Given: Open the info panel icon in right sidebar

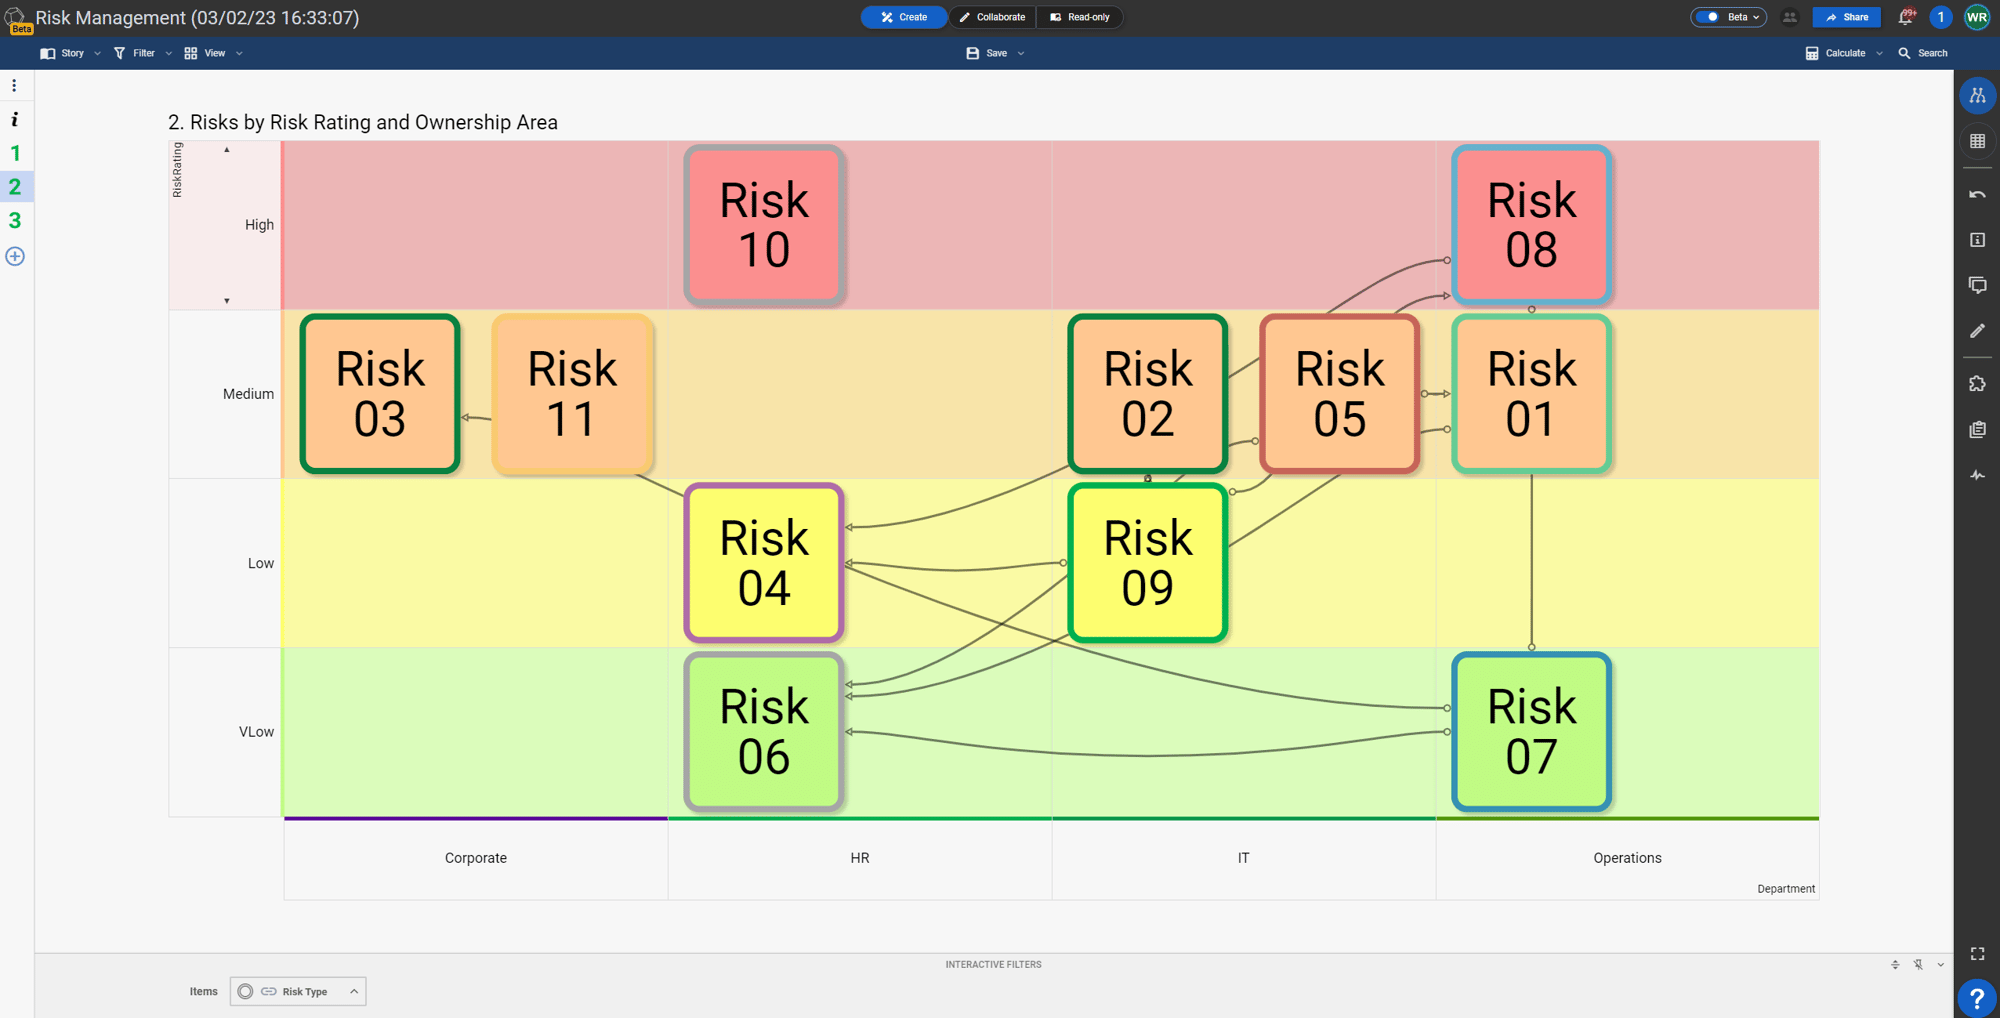Looking at the screenshot, I should pos(1977,240).
